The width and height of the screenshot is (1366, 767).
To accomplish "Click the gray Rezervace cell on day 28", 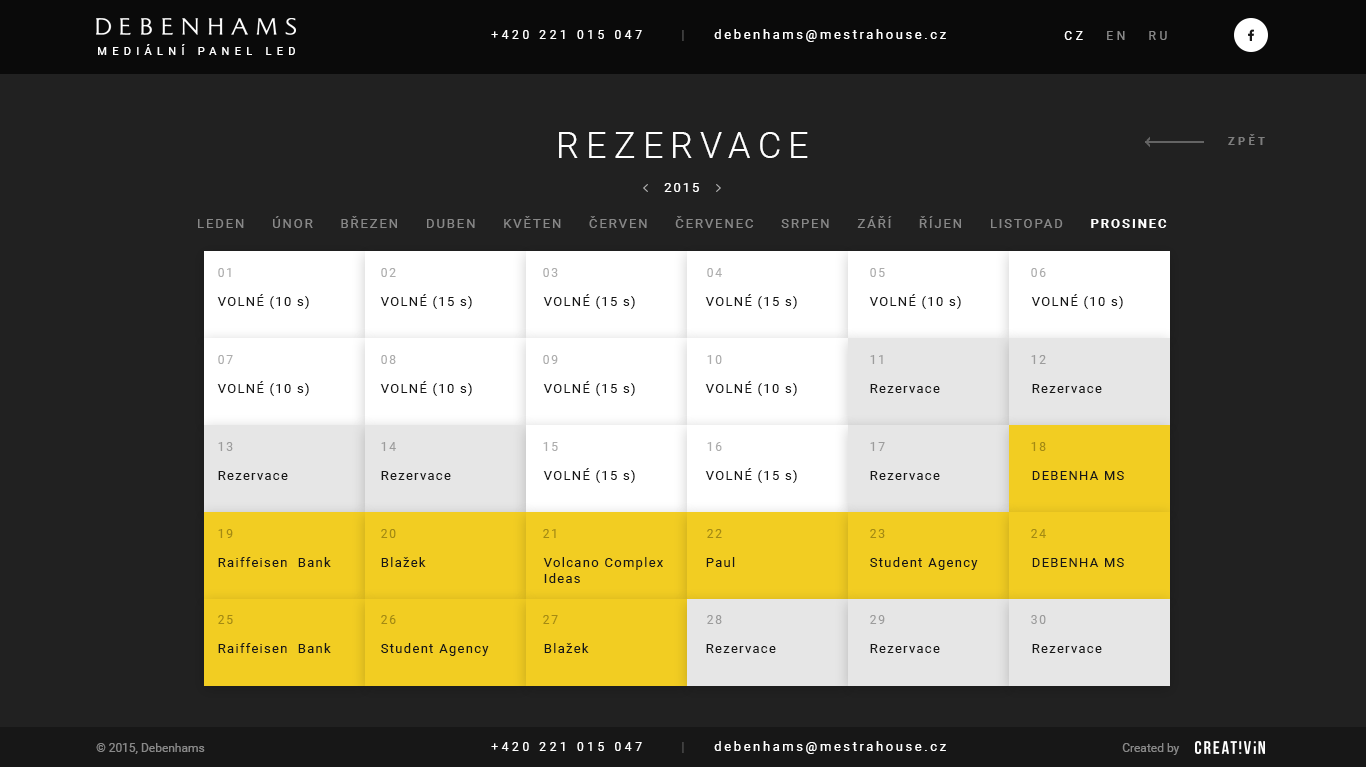I will (767, 642).
